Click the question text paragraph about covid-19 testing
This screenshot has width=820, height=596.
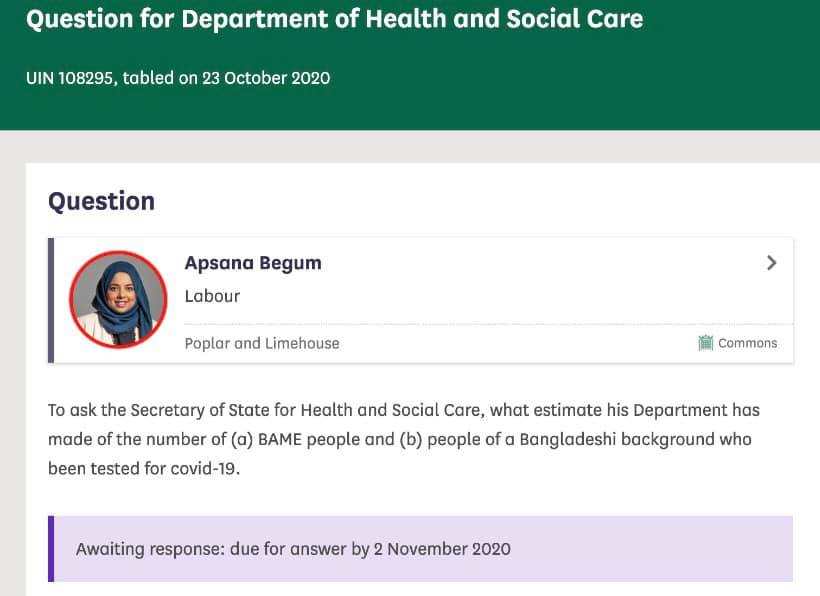pyautogui.click(x=404, y=439)
